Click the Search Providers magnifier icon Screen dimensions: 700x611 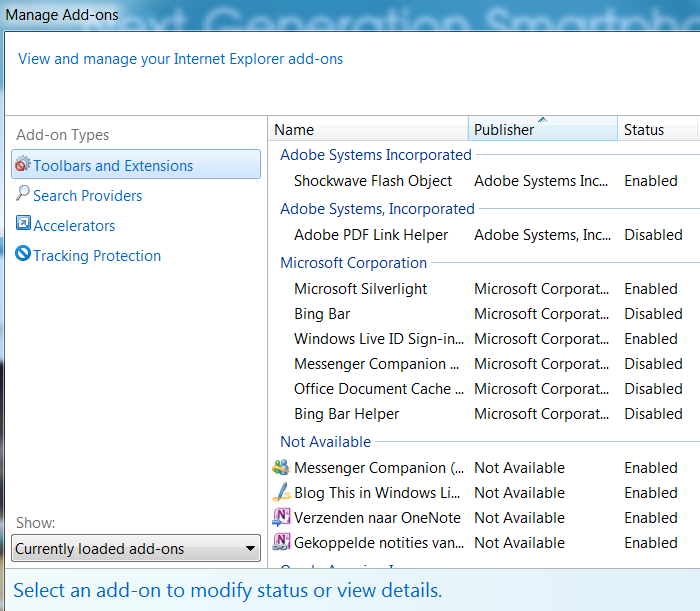coord(23,195)
